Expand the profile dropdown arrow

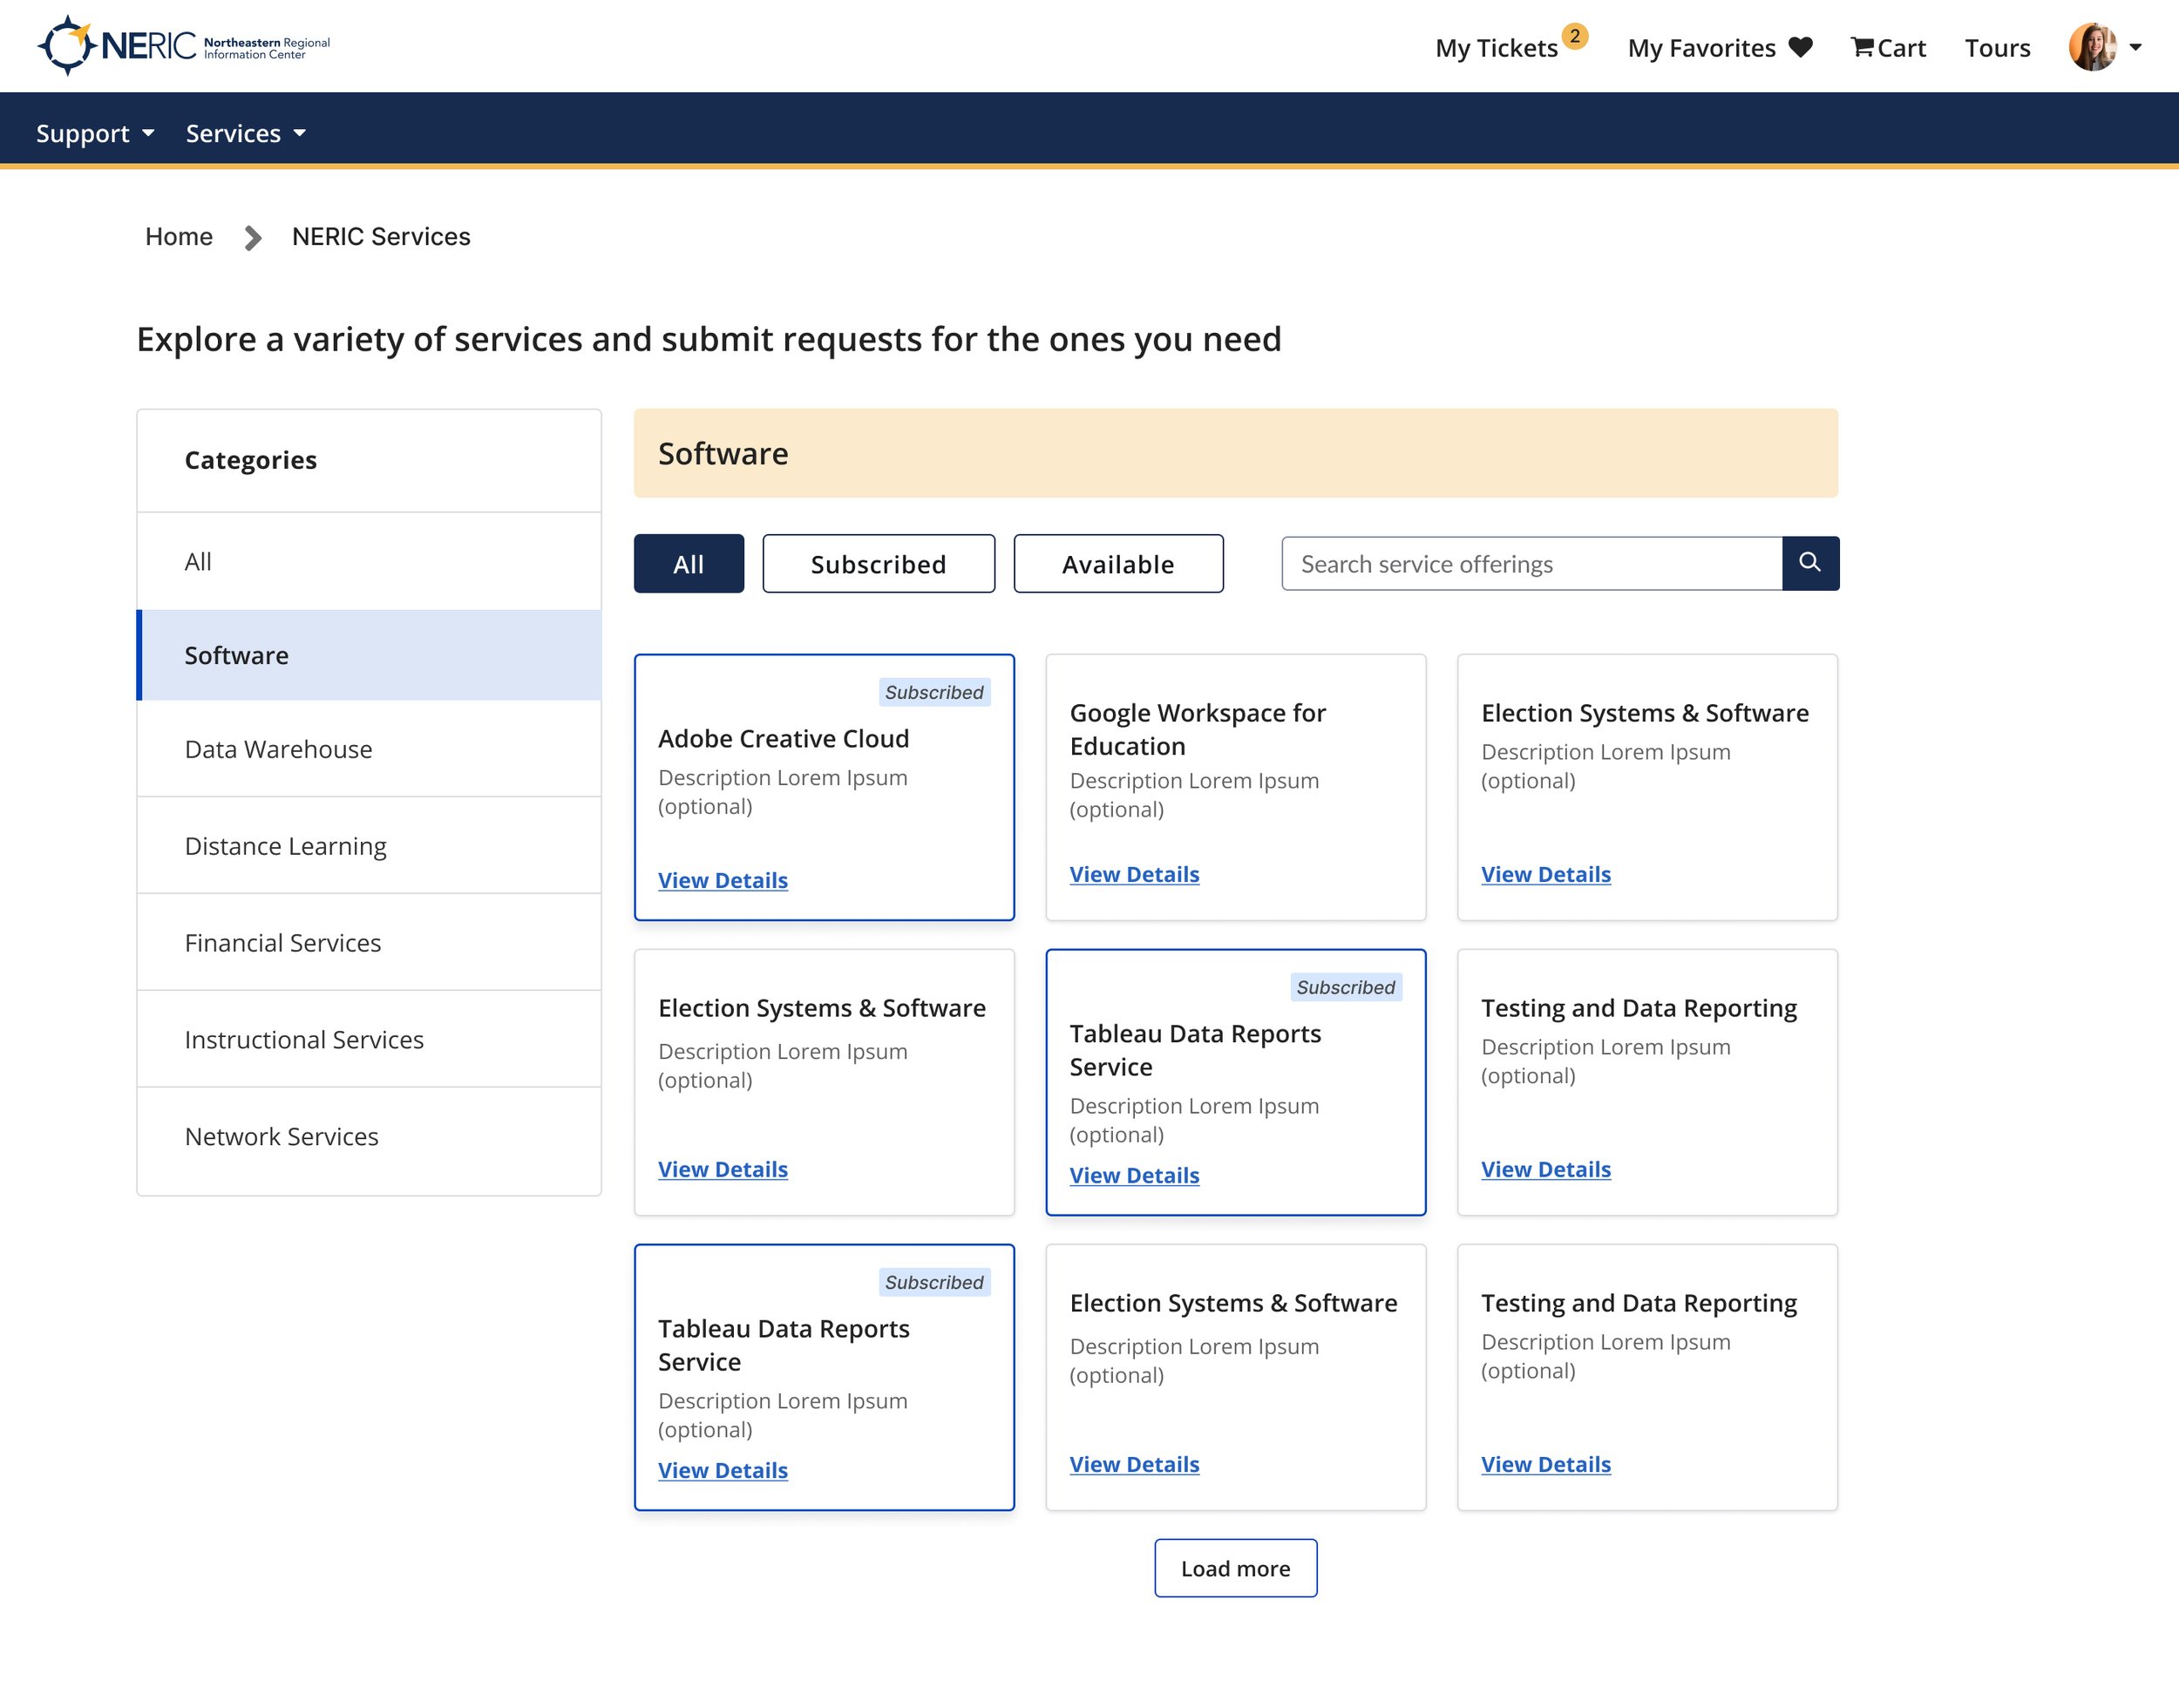(x=2135, y=47)
